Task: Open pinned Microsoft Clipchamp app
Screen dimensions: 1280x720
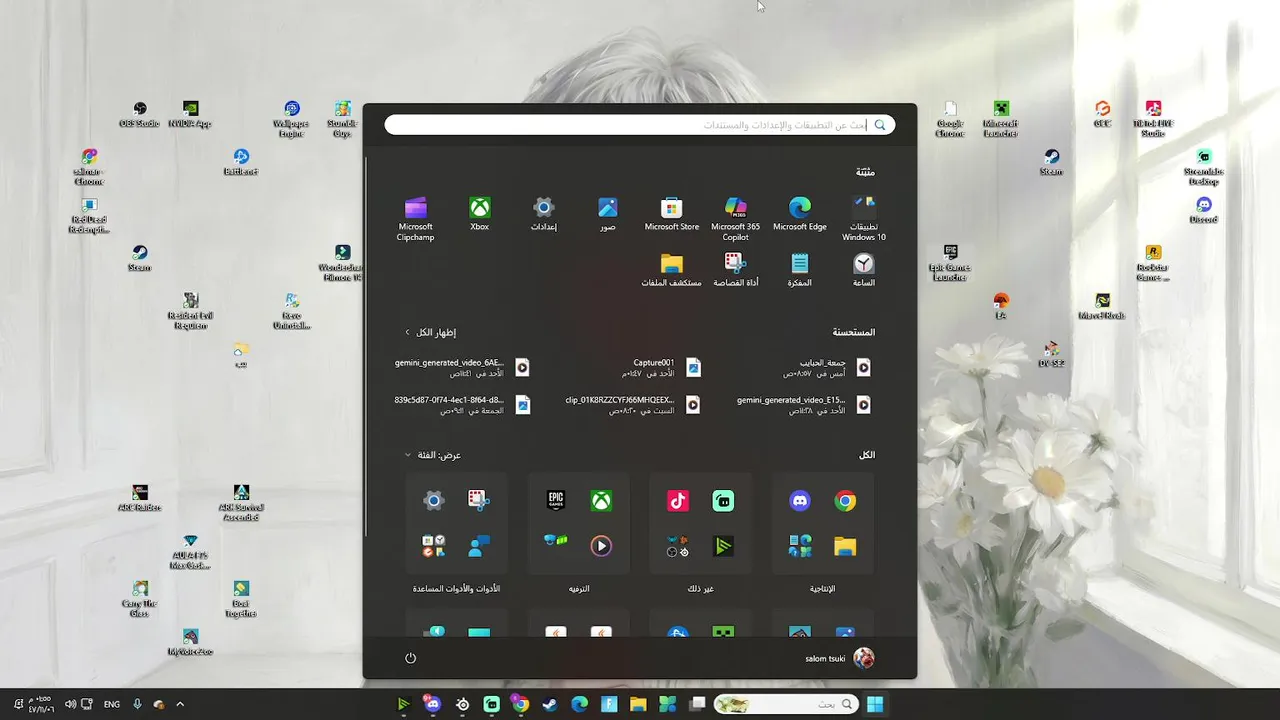Action: tap(415, 218)
